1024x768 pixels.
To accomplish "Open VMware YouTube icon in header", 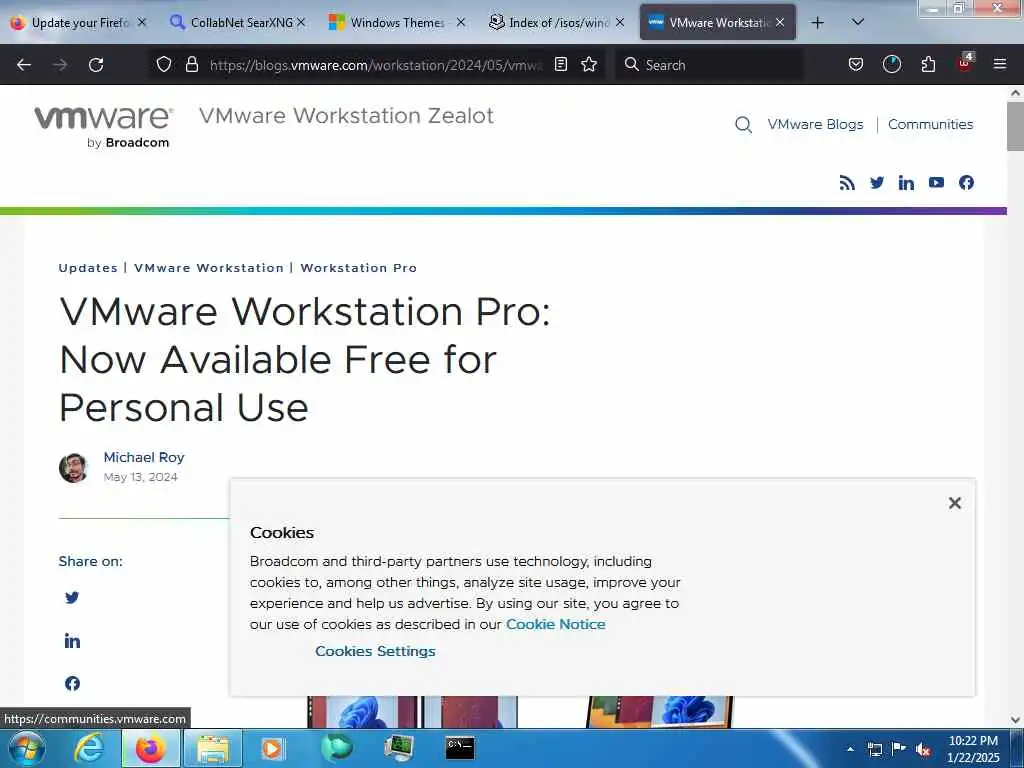I will click(936, 182).
